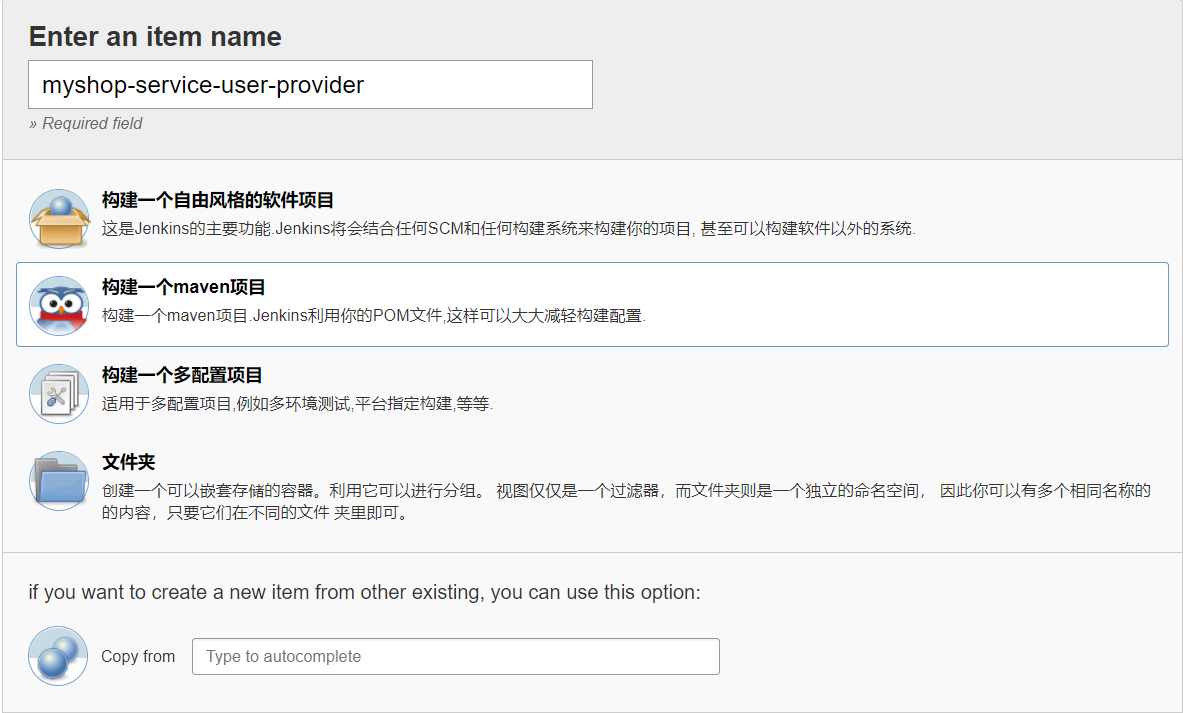Click the 'Type to autocomplete' copy field
Image resolution: width=1183 pixels, height=713 pixels.
pos(455,657)
